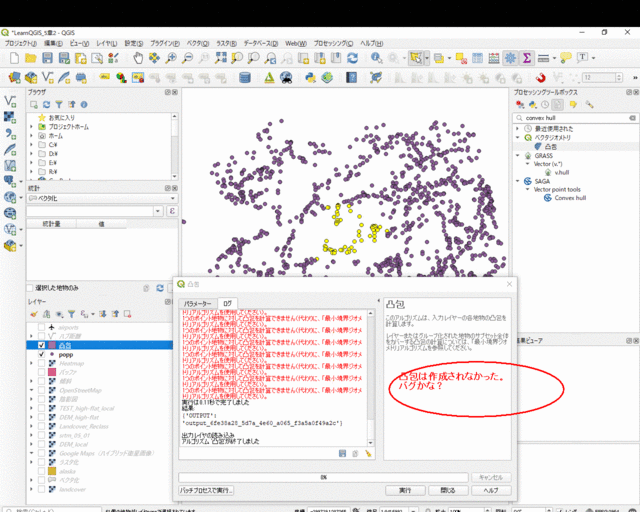Expand the landcover layer node
Image resolution: width=640 pixels, height=512 pixels.
coord(31,489)
